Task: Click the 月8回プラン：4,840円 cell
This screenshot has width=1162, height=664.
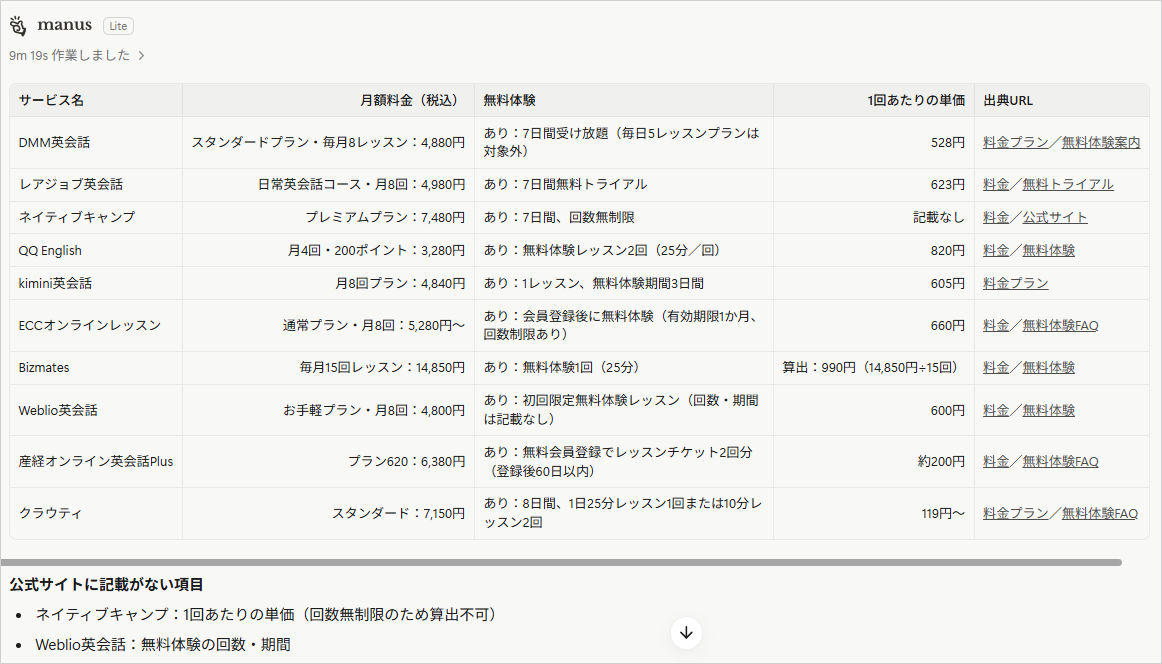Action: (328, 283)
